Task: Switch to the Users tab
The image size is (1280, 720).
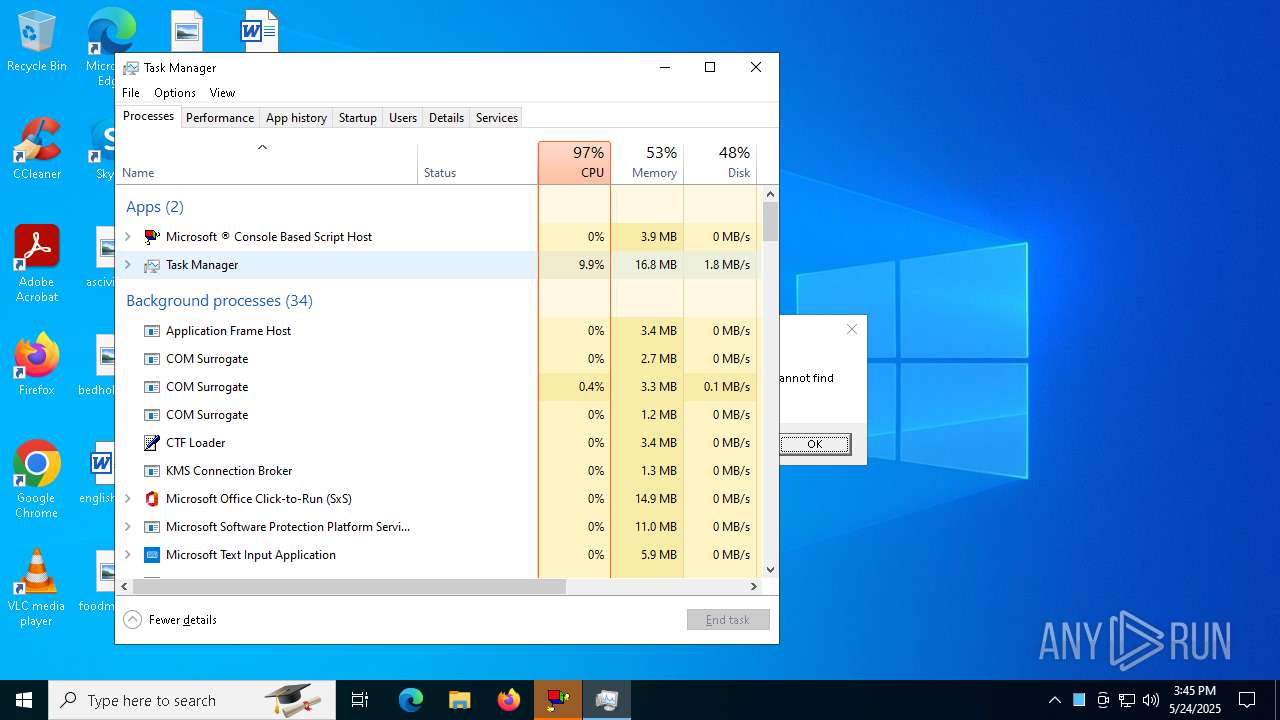Action: (403, 118)
